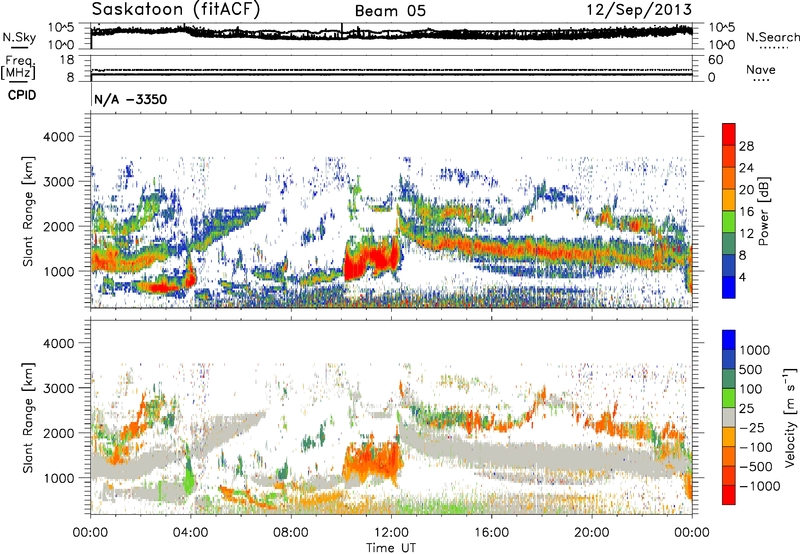Click the 24 tick on Power colorbar
This screenshot has height=554, width=800.
click(746, 168)
